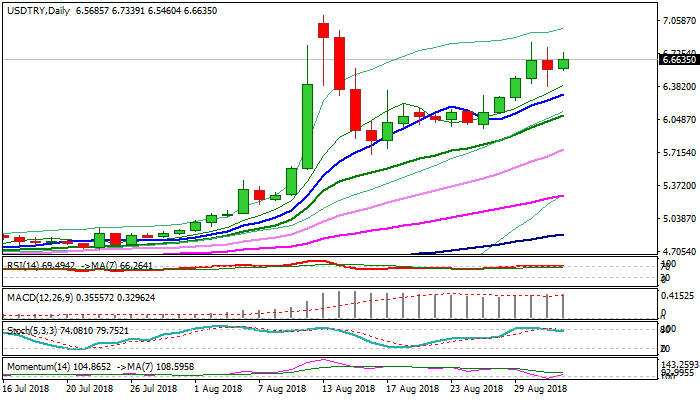Click the 23 Aug 2018 date marker

(474, 387)
